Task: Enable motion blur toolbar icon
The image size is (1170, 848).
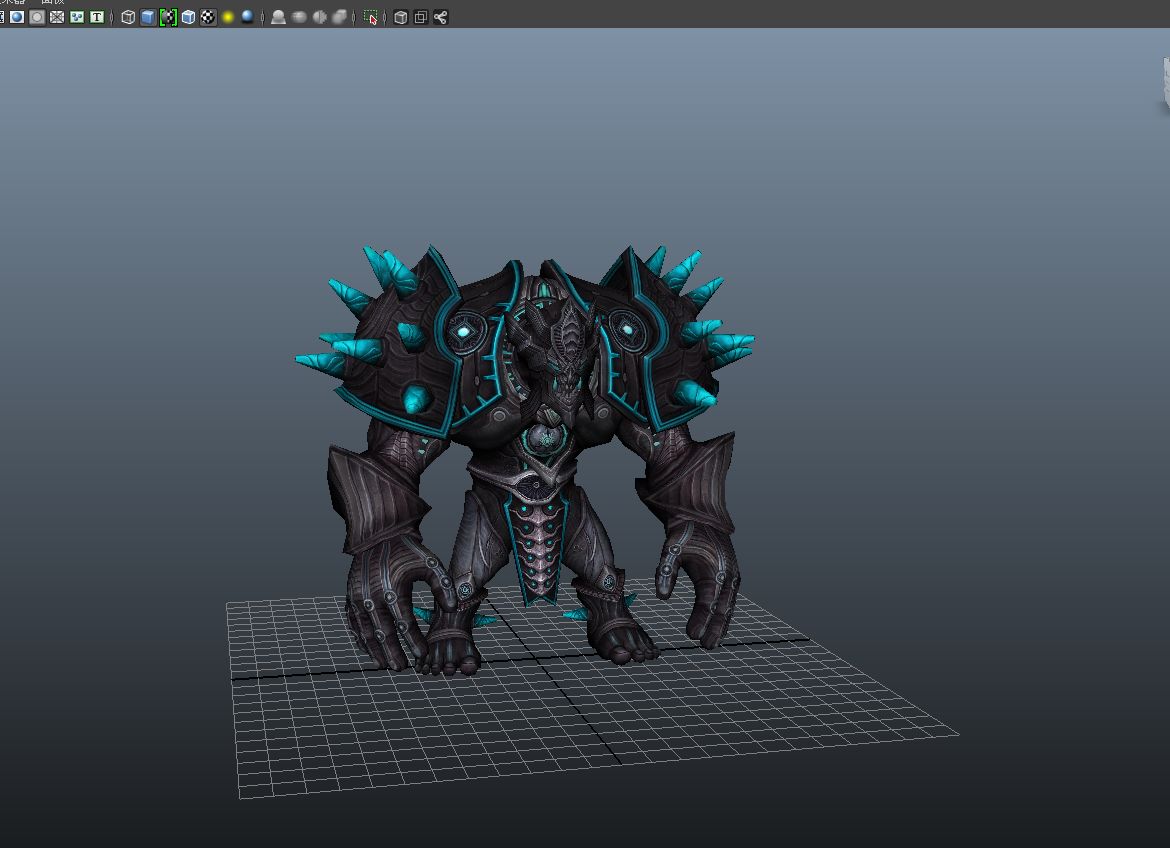Action: (x=299, y=17)
